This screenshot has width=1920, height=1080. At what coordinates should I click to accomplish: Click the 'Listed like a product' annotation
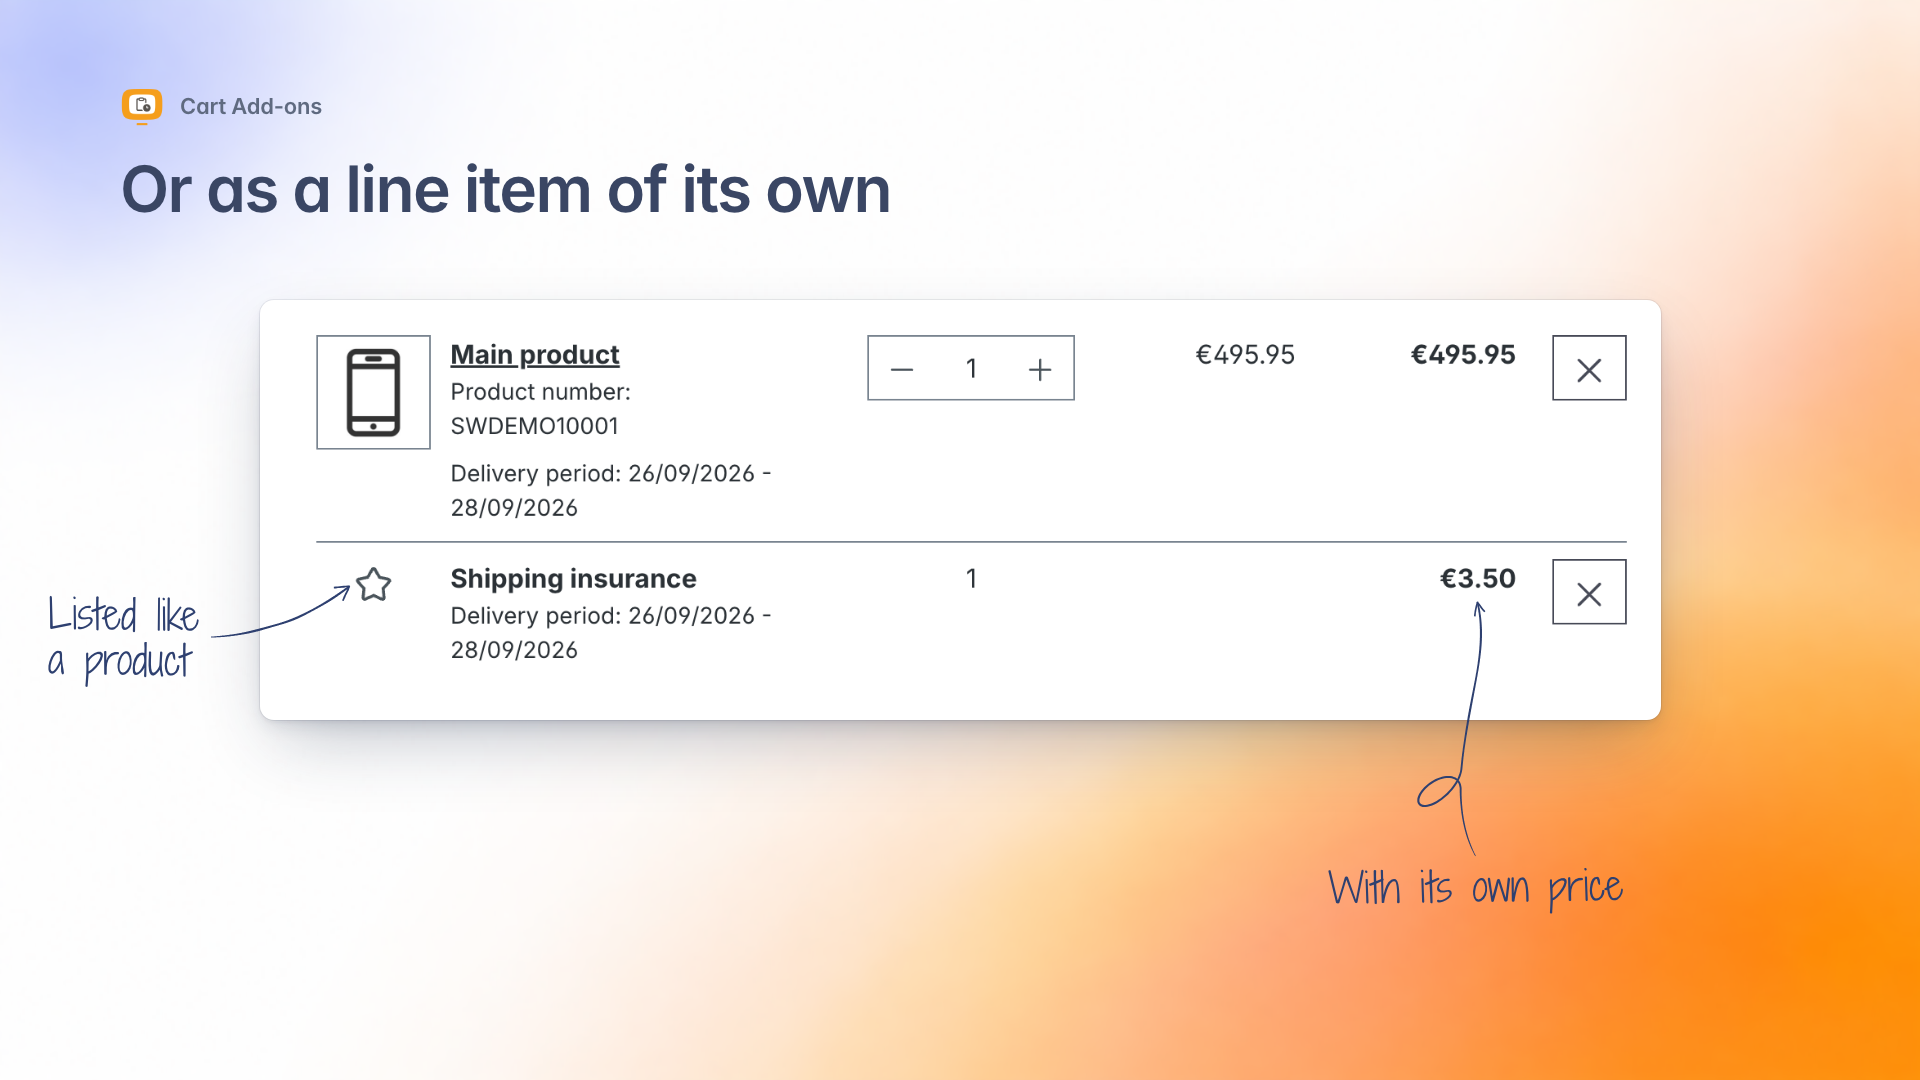123,638
